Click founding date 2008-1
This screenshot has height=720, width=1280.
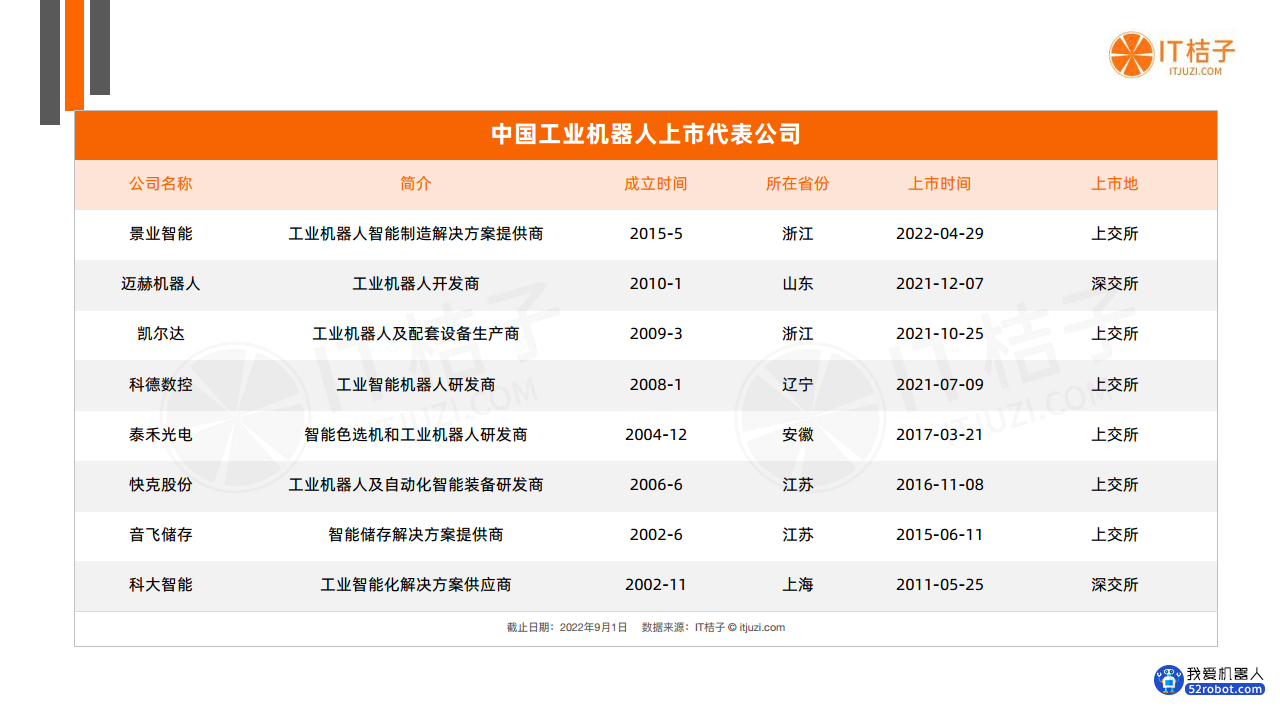tap(656, 385)
